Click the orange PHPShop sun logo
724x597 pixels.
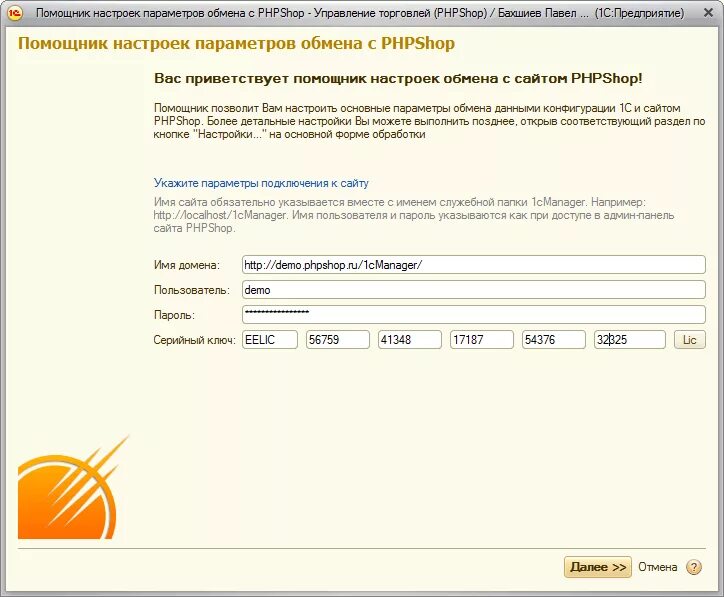click(73, 487)
